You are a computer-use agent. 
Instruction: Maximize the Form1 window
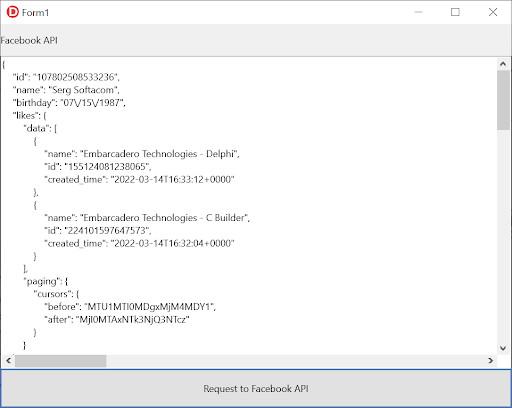click(x=455, y=12)
